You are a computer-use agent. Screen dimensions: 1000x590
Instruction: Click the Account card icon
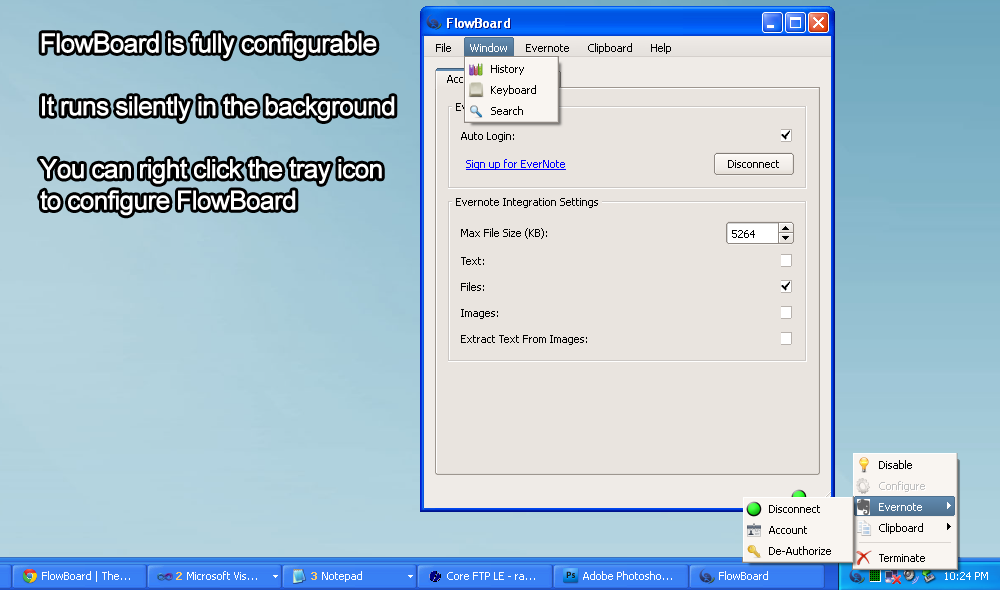[754, 530]
